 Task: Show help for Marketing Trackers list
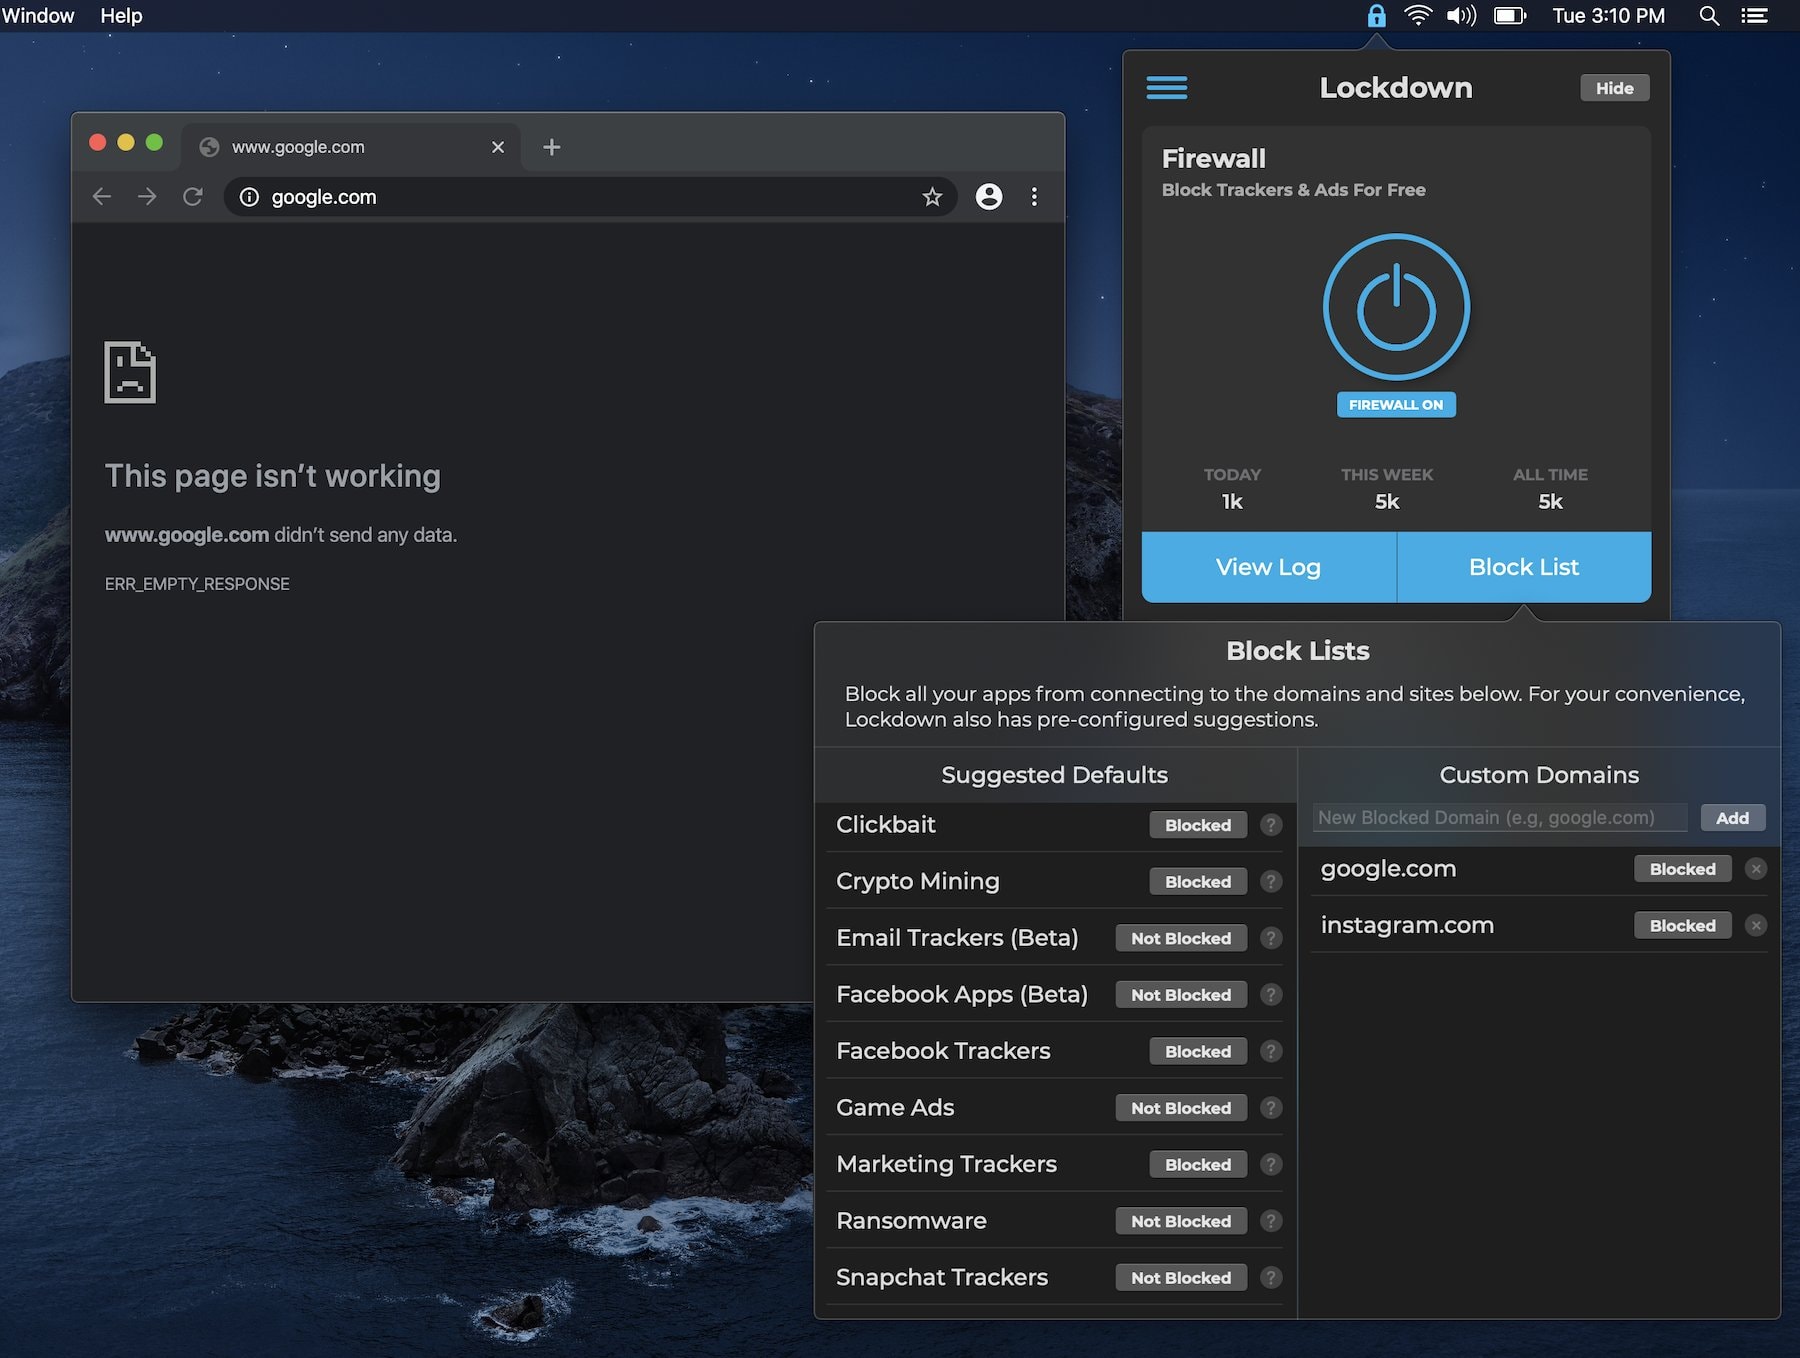[x=1271, y=1164]
